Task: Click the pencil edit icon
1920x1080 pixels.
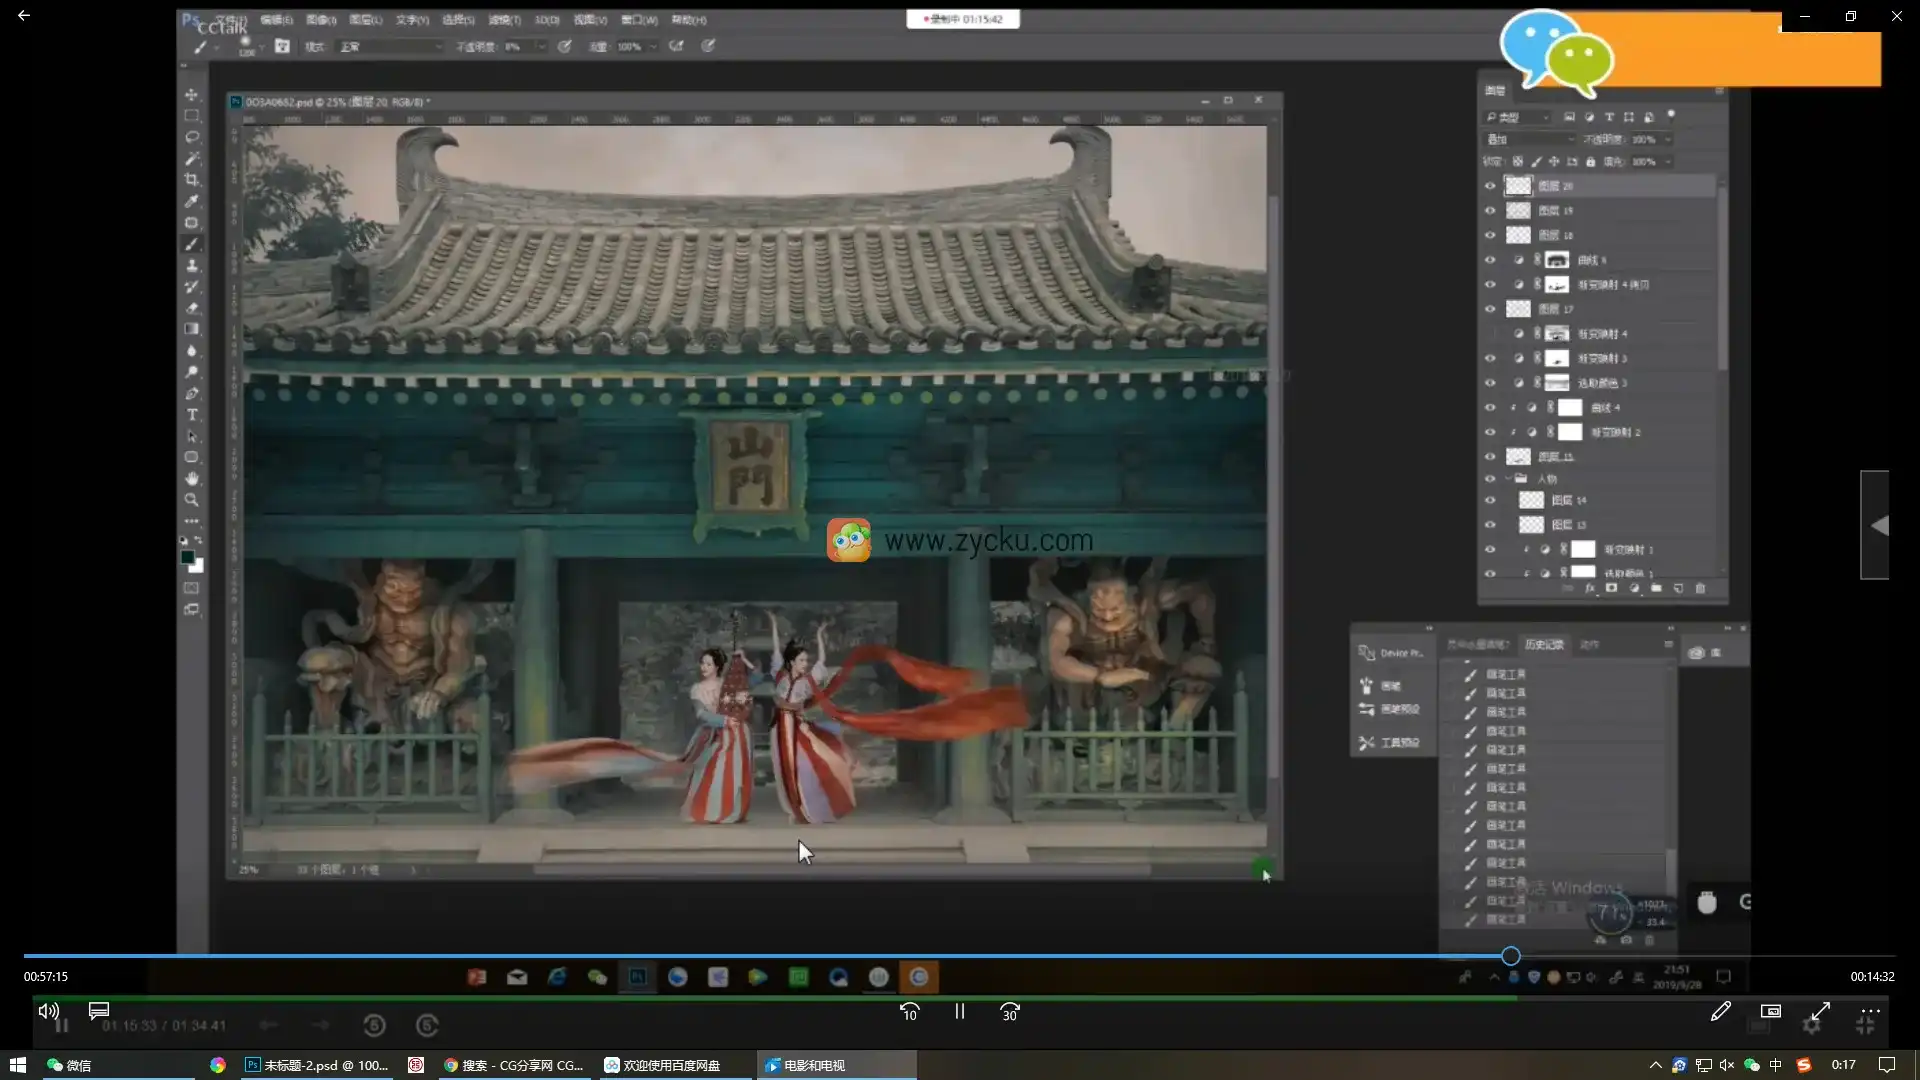Action: tap(1720, 1012)
